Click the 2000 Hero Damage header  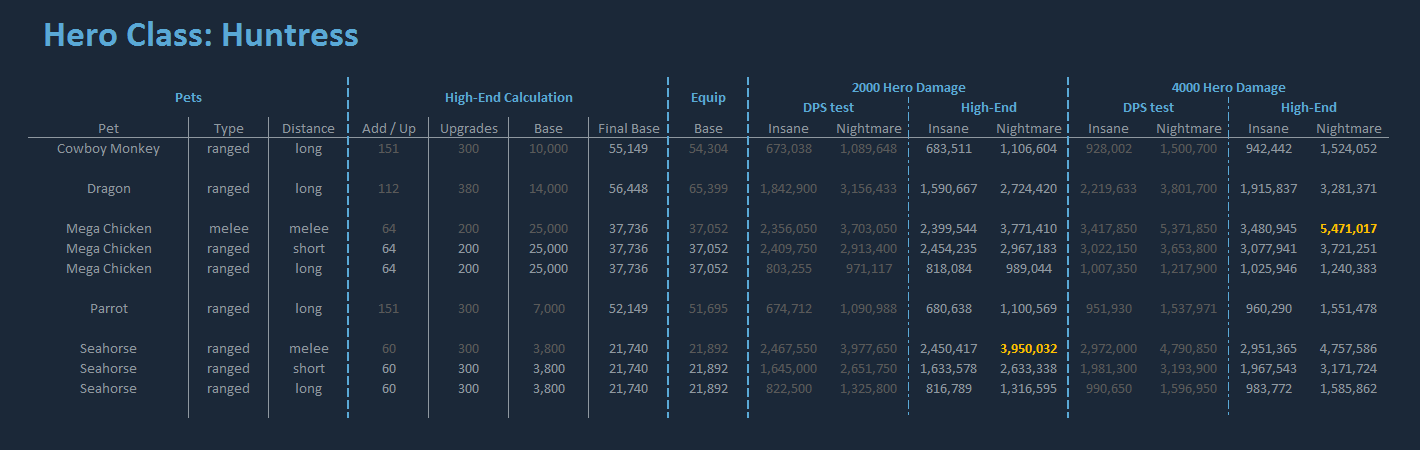point(908,88)
